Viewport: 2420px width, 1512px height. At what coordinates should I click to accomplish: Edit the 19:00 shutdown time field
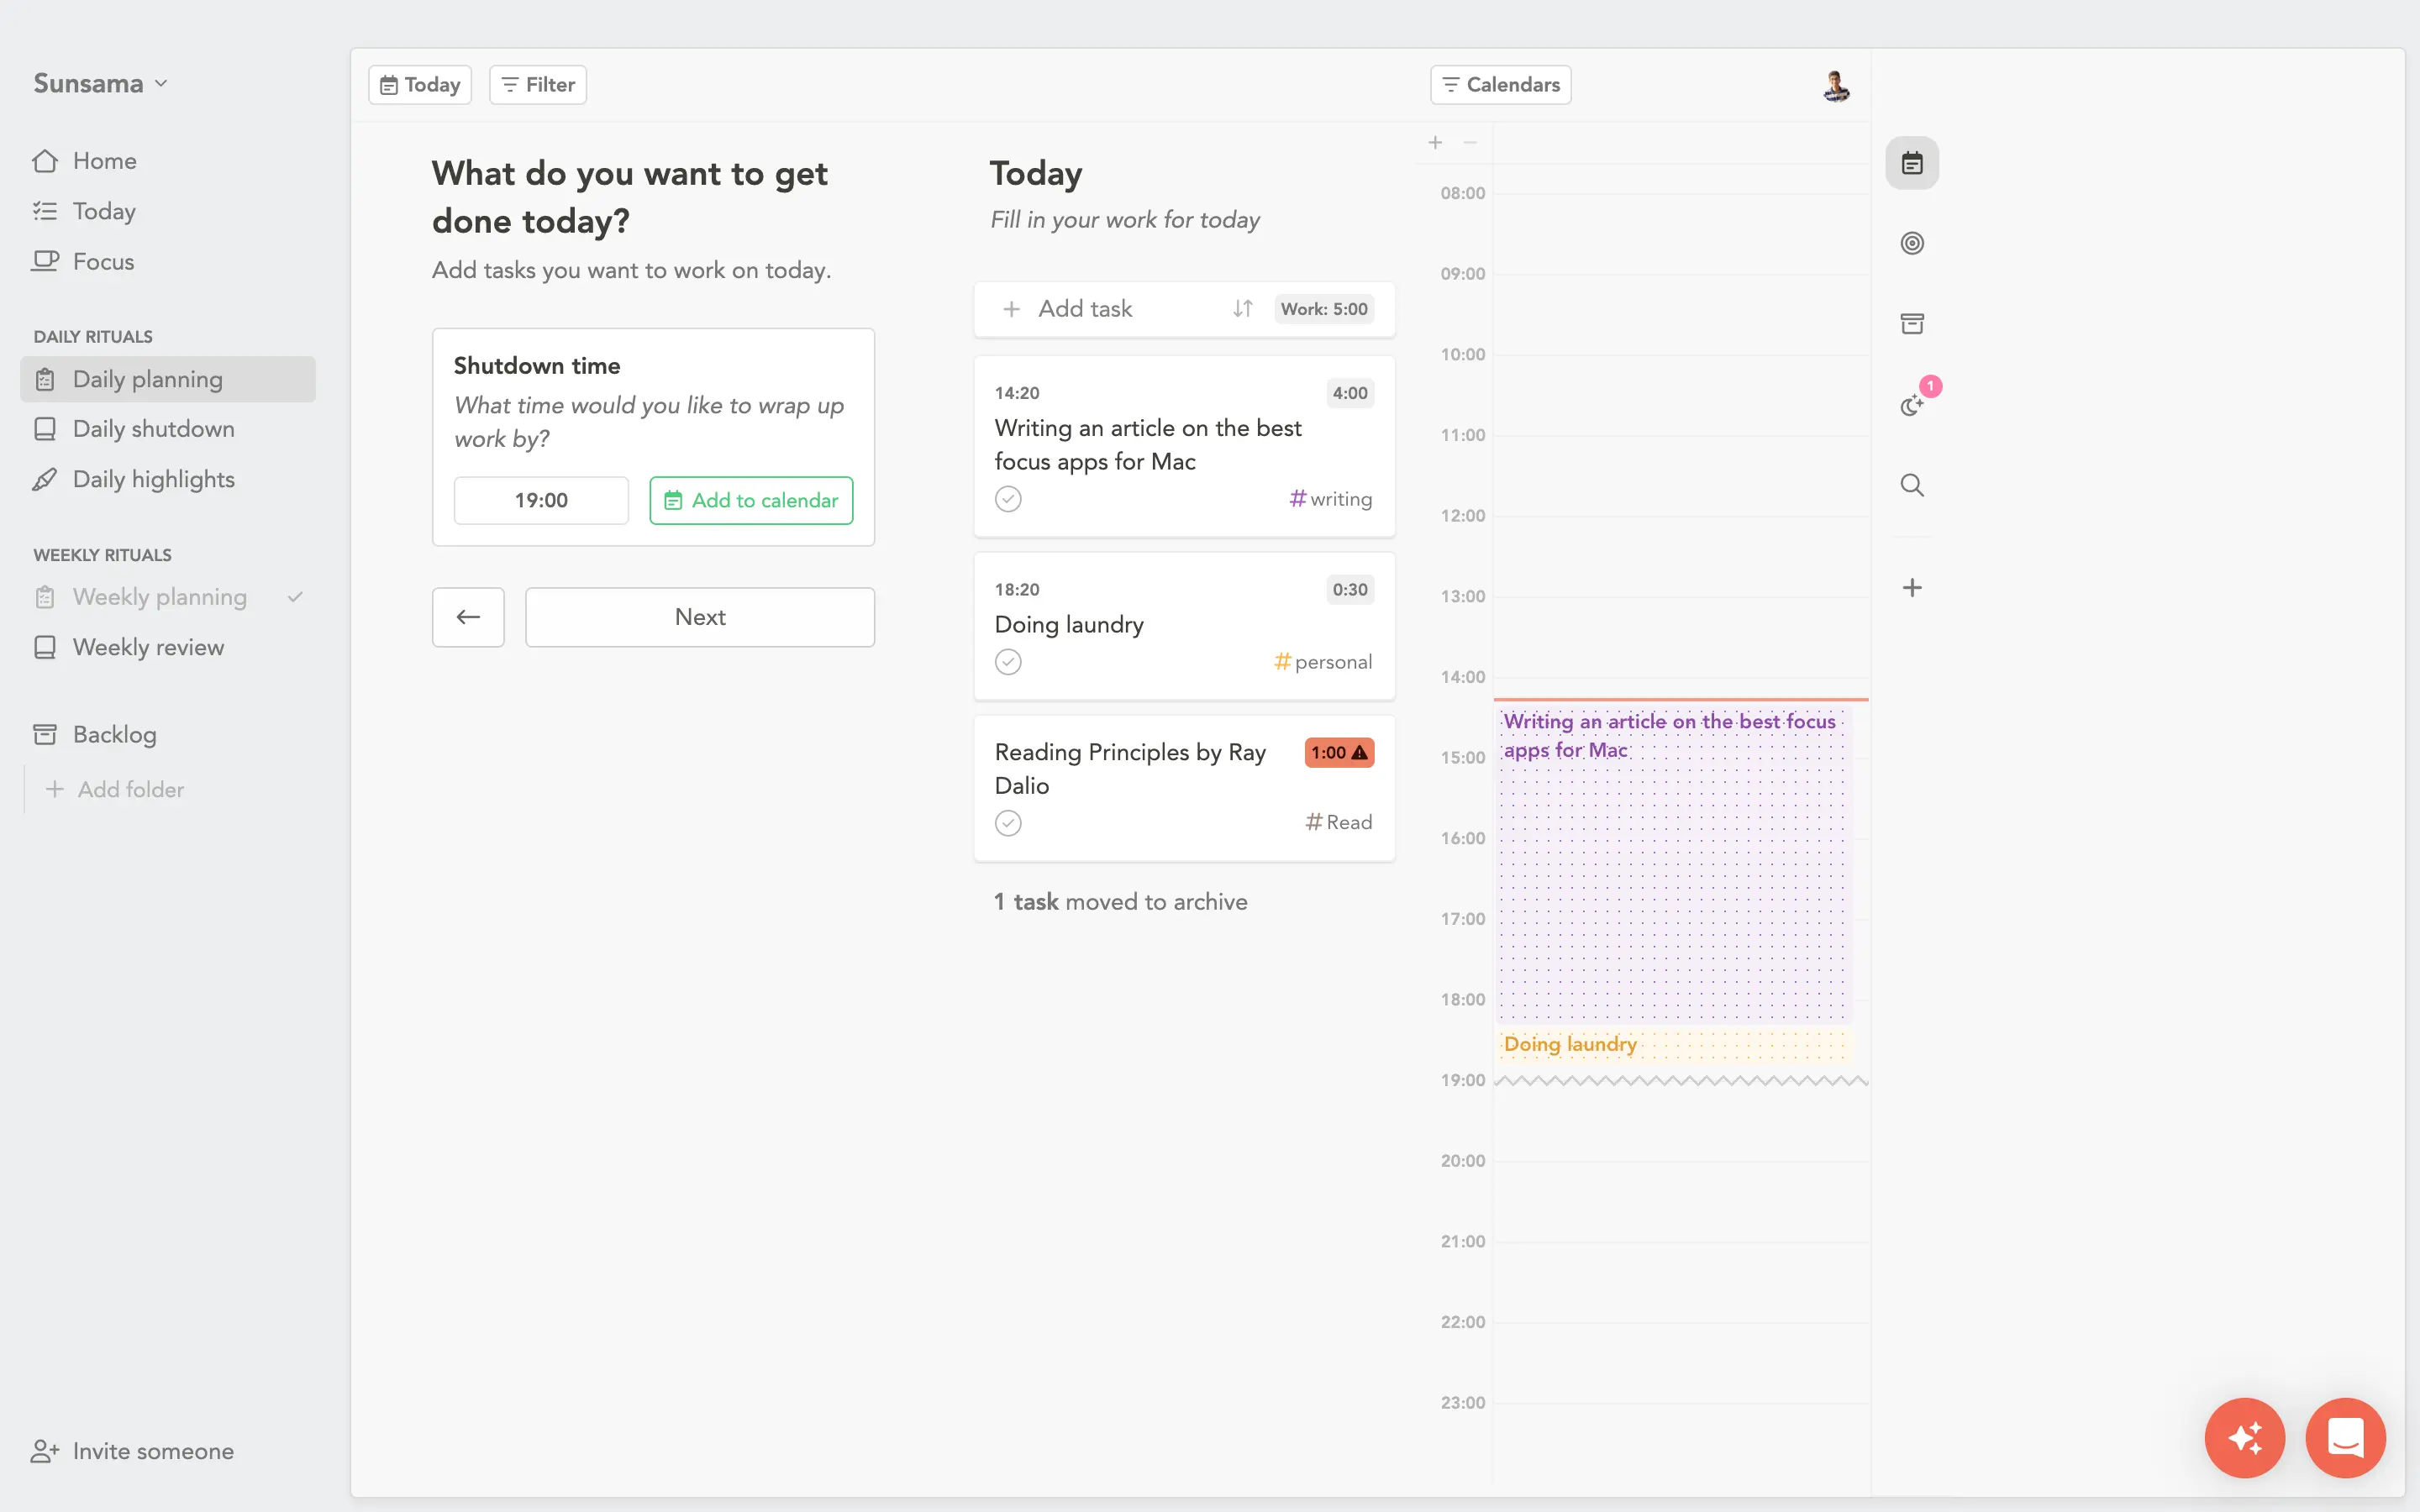pos(541,500)
